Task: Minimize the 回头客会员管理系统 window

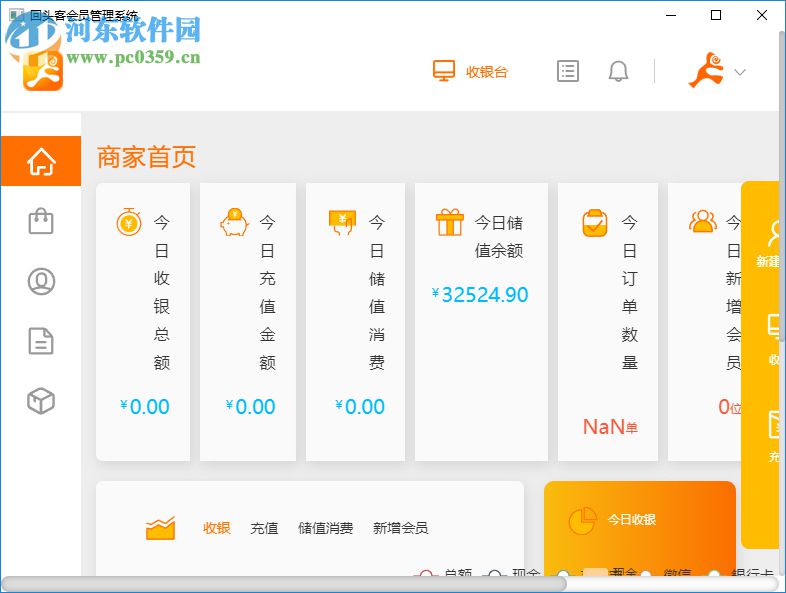Action: click(x=671, y=16)
